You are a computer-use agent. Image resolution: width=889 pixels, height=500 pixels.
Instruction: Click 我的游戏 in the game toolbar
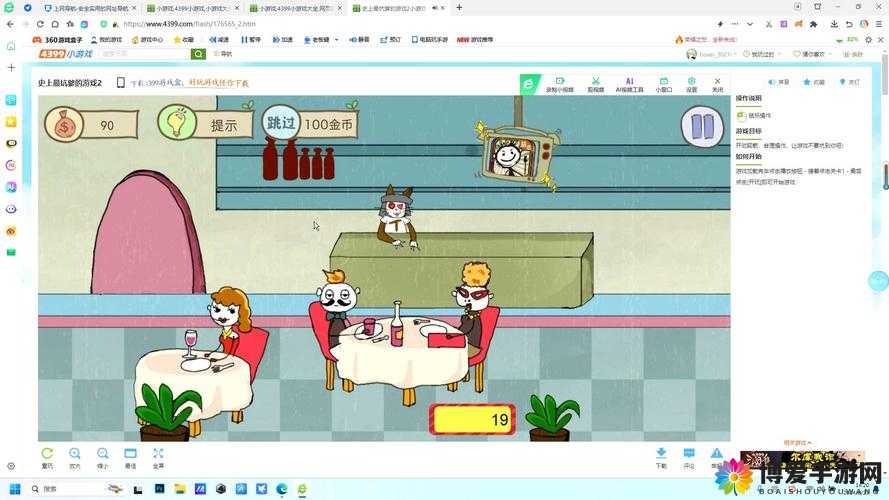[x=107, y=40]
